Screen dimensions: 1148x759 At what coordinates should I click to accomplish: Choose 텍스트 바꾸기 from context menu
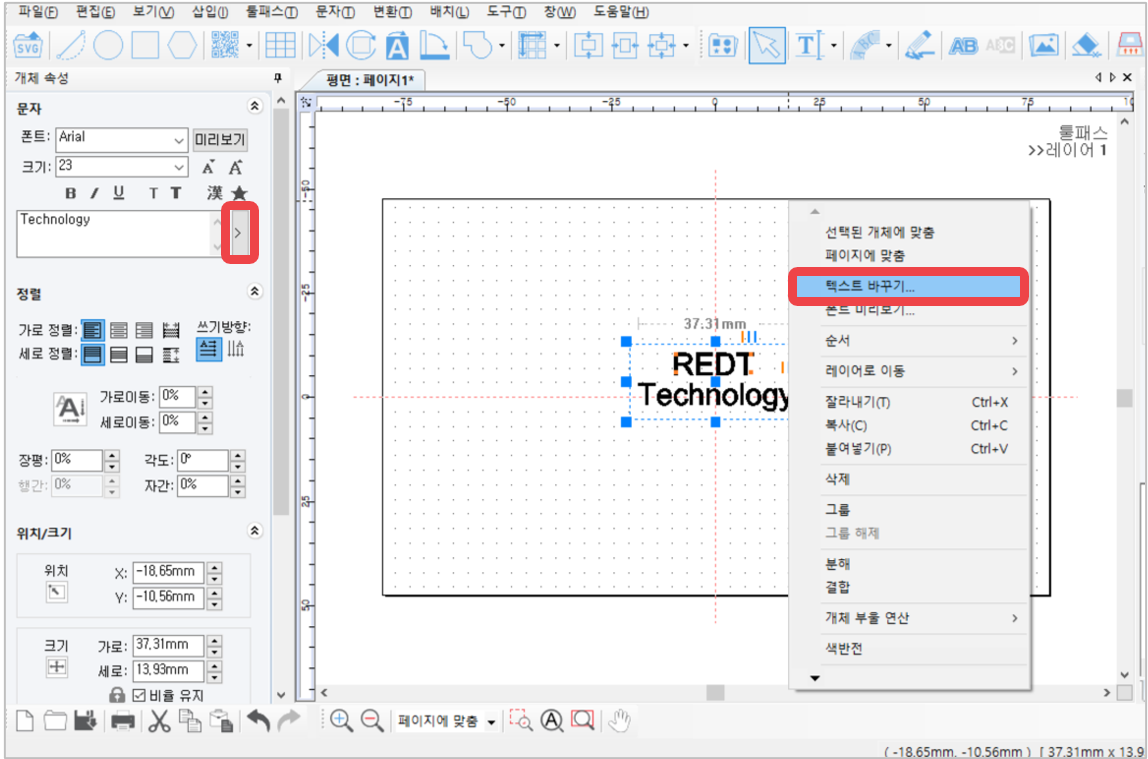tap(908, 286)
